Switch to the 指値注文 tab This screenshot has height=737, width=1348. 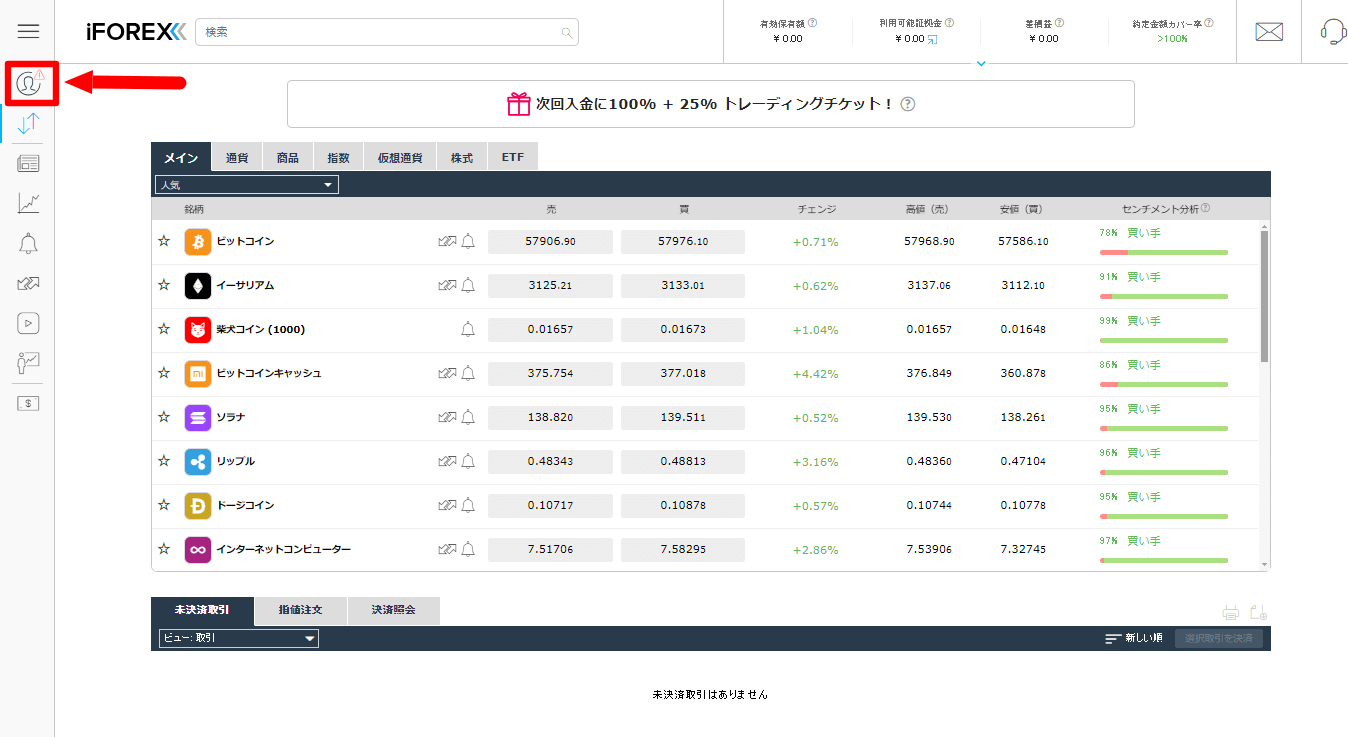(300, 609)
